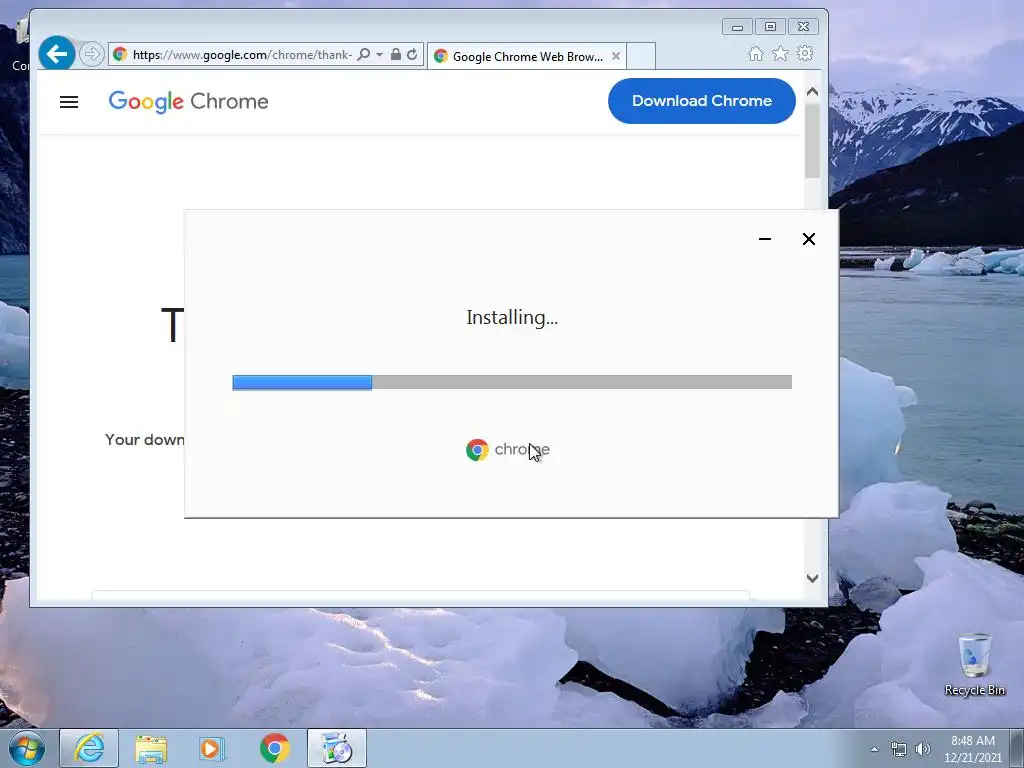
Task: Open Windows Explorer from the taskbar
Action: coord(151,748)
